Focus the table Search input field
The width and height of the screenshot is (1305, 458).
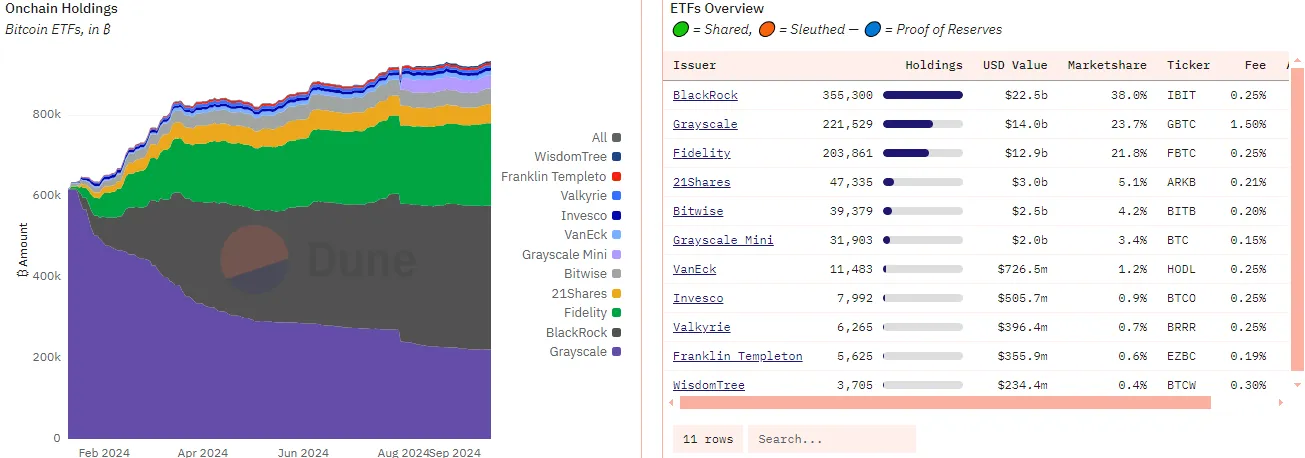pos(831,439)
